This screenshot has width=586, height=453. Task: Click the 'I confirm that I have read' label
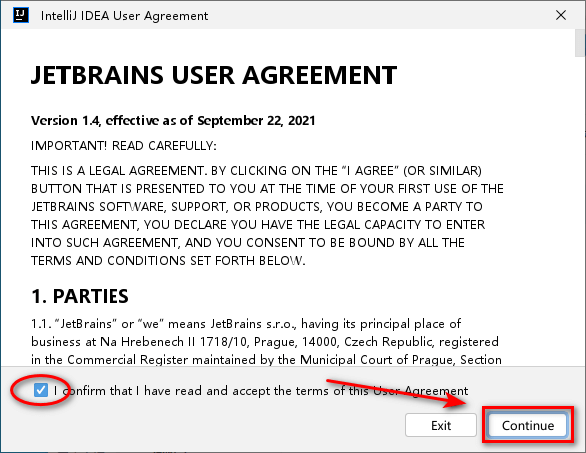[261, 391]
